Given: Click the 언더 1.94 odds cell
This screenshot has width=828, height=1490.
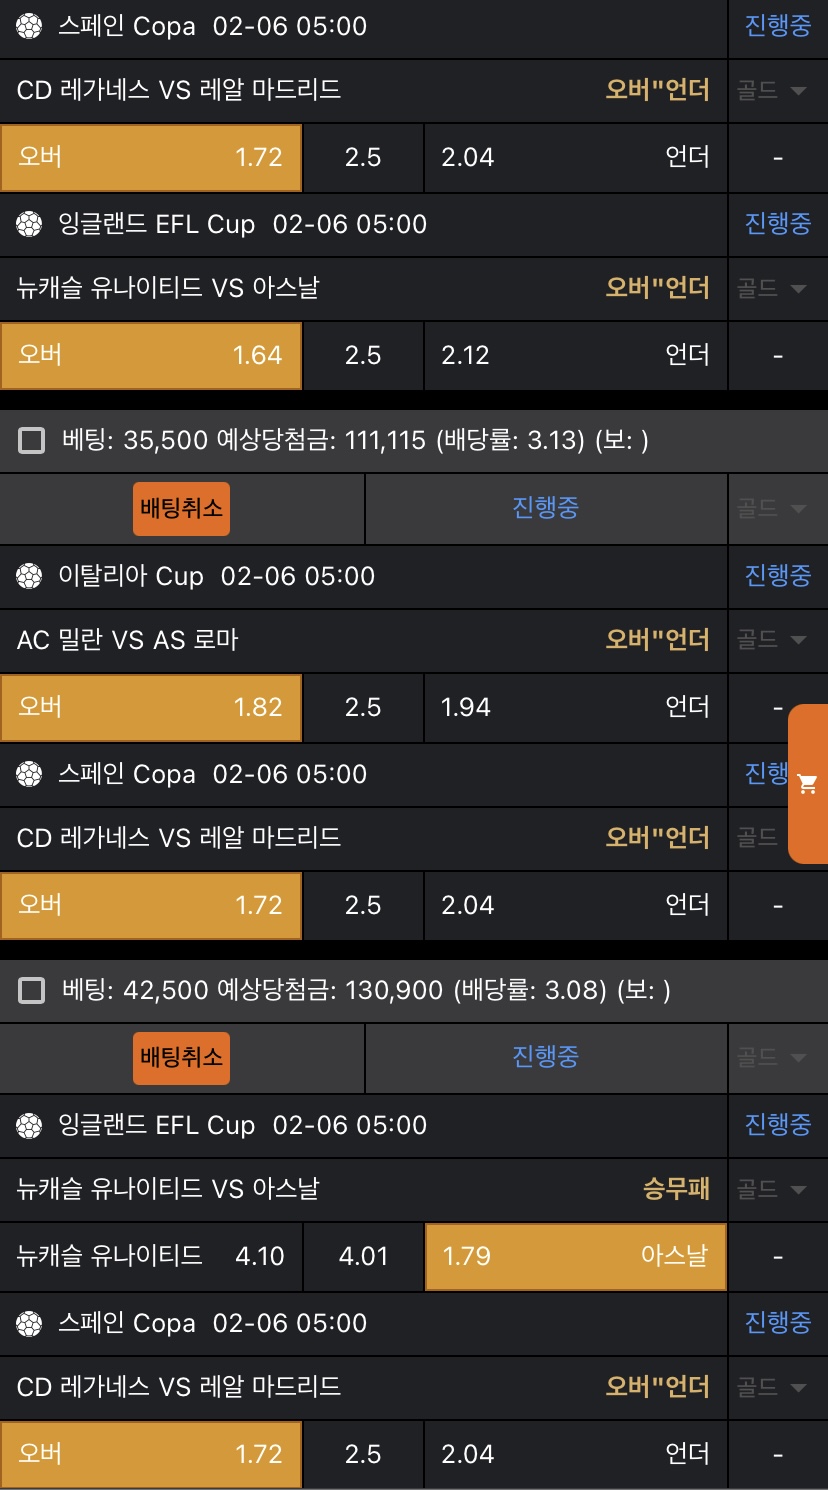Looking at the screenshot, I should click(575, 707).
